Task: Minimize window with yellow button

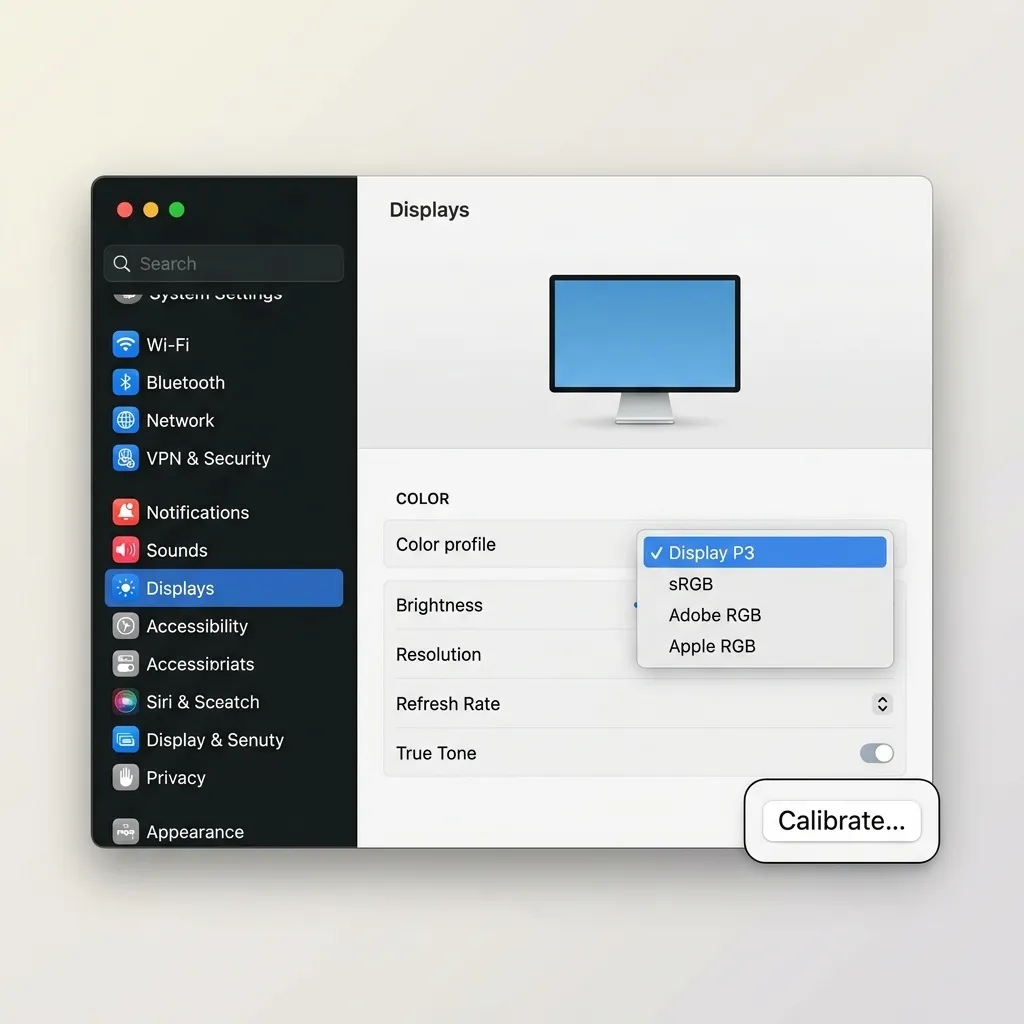Action: 151,210
